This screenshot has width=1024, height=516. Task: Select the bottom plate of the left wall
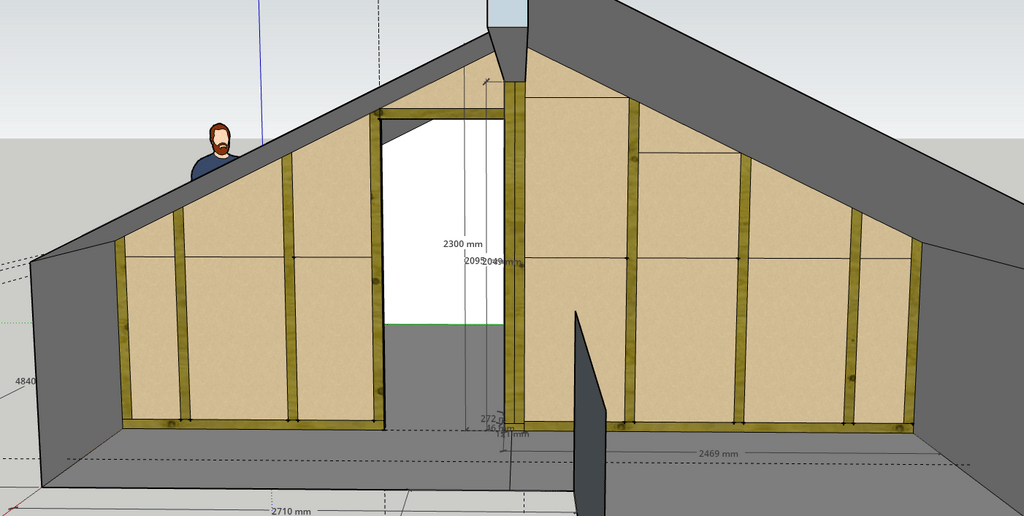point(250,424)
